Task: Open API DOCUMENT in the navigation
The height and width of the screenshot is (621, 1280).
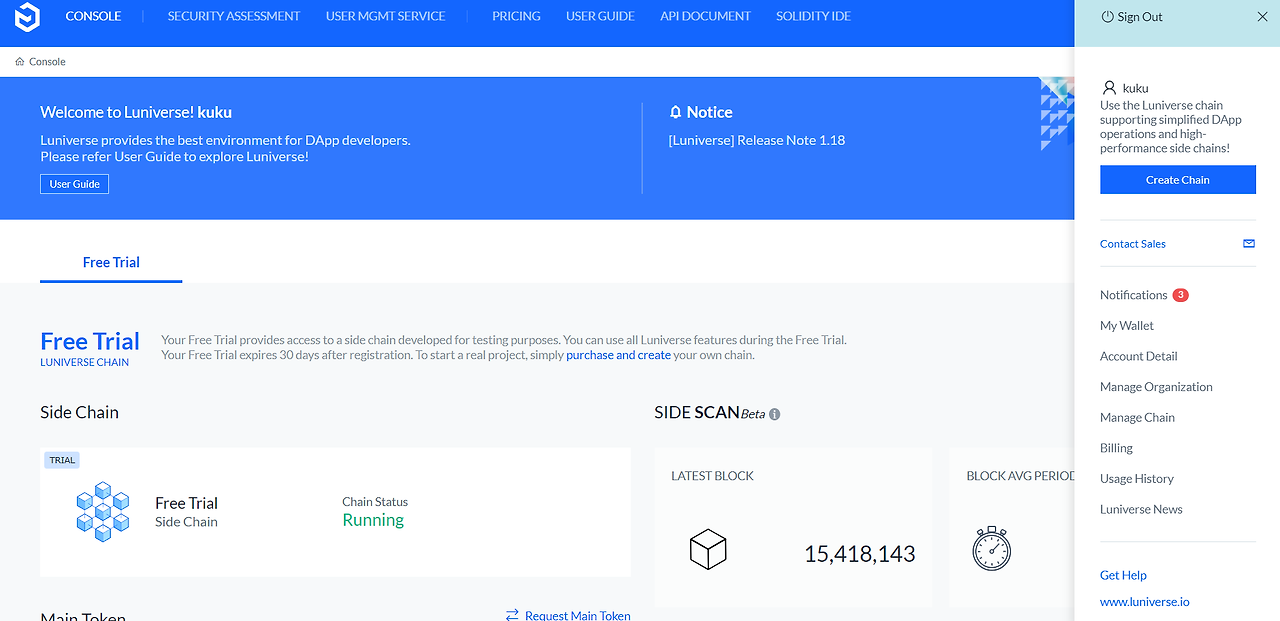Action: coord(705,16)
